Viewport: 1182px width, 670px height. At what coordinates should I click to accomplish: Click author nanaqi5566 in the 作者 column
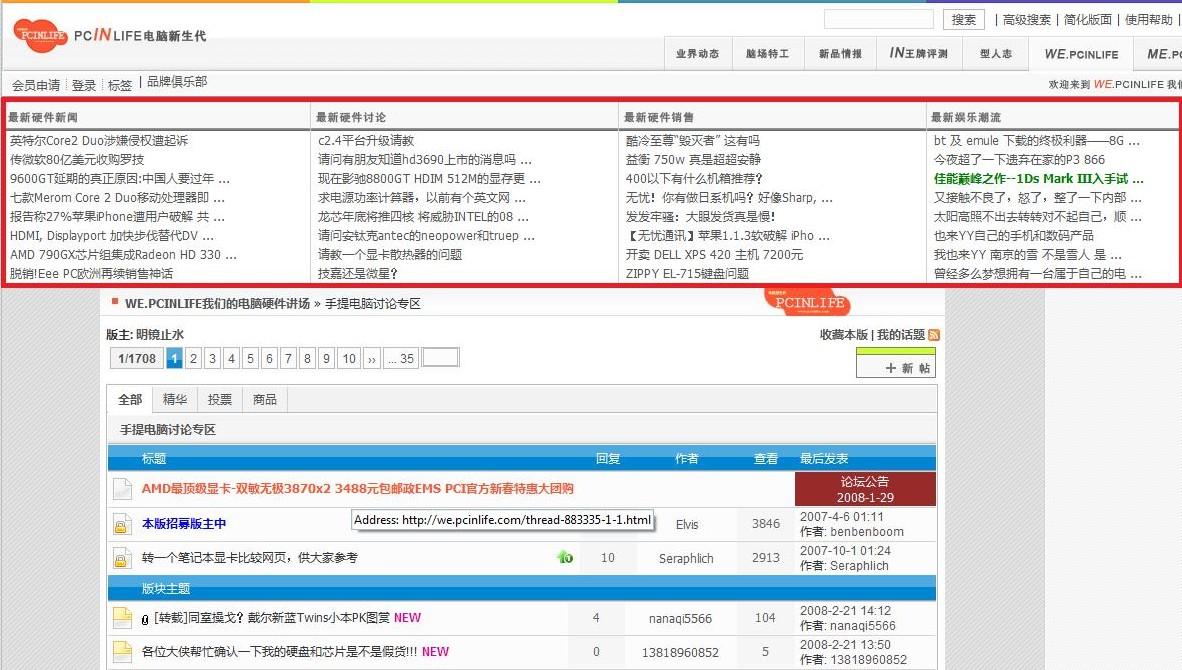pyautogui.click(x=680, y=619)
